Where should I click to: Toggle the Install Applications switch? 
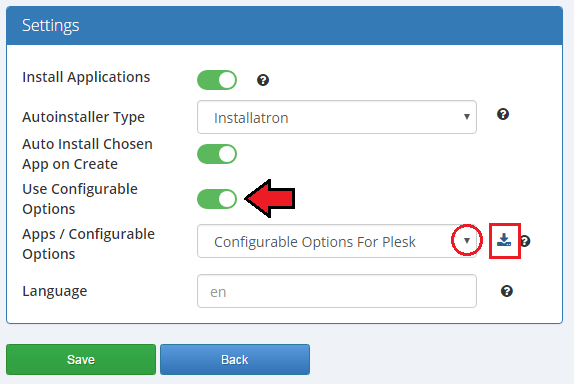(217, 80)
